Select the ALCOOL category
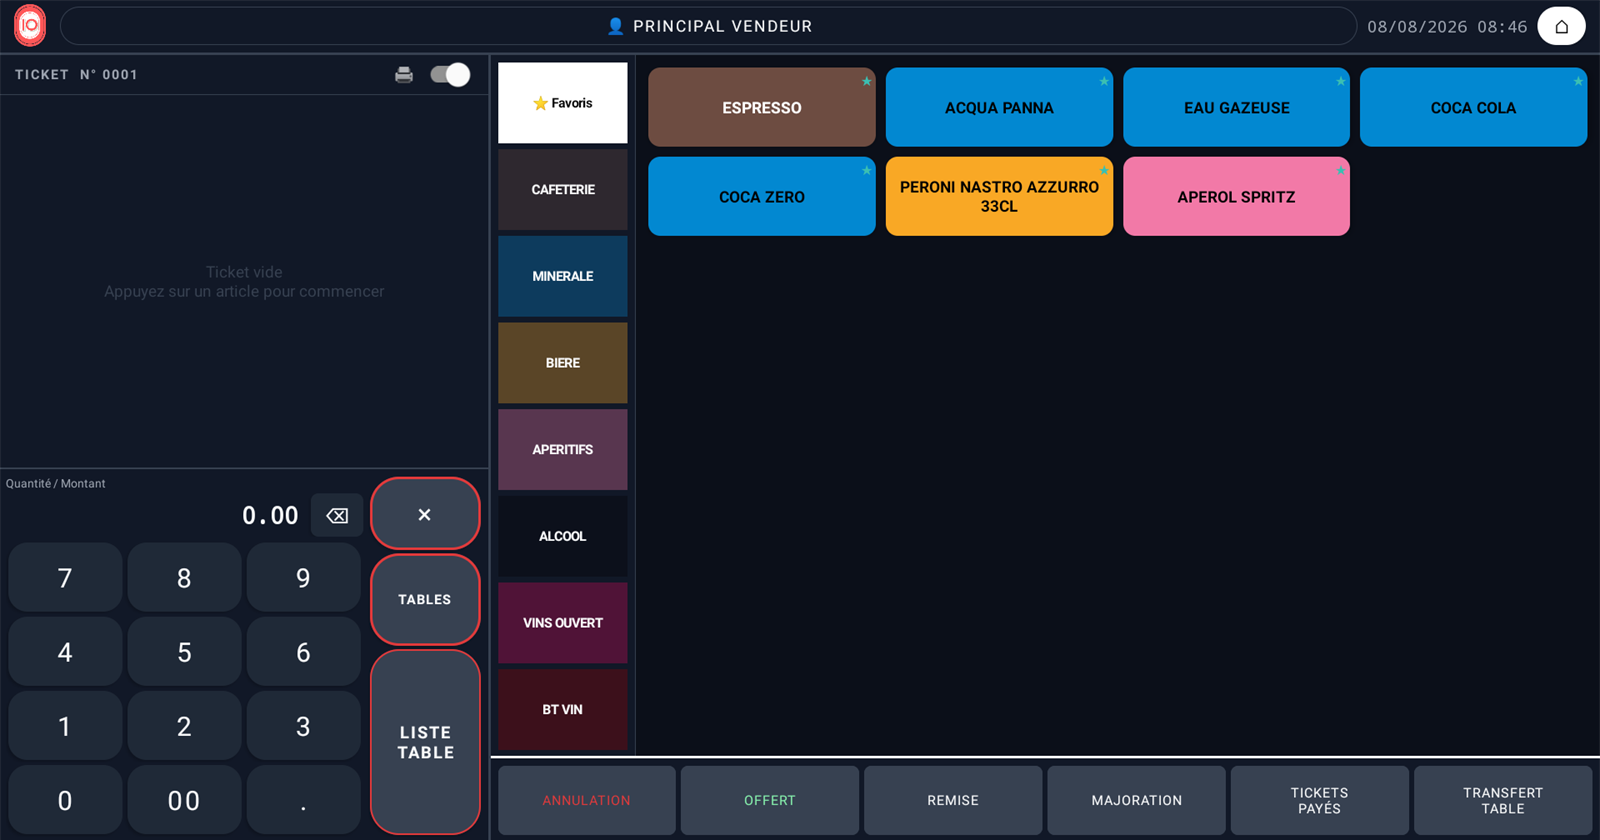1600x840 pixels. pos(563,536)
